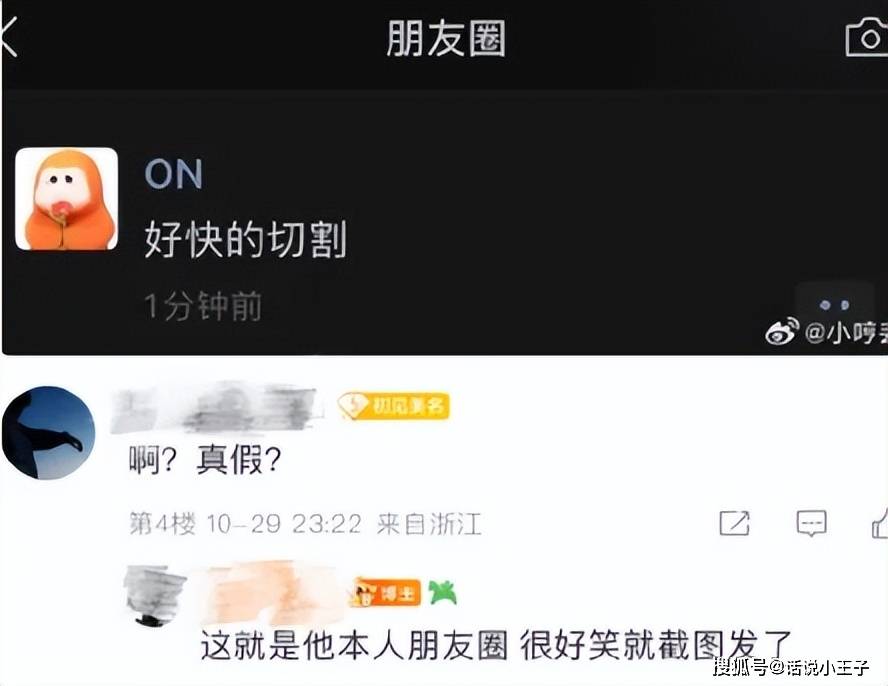The height and width of the screenshot is (686, 888).
Task: Tap the back arrow in Moments header
Action: tap(9, 36)
